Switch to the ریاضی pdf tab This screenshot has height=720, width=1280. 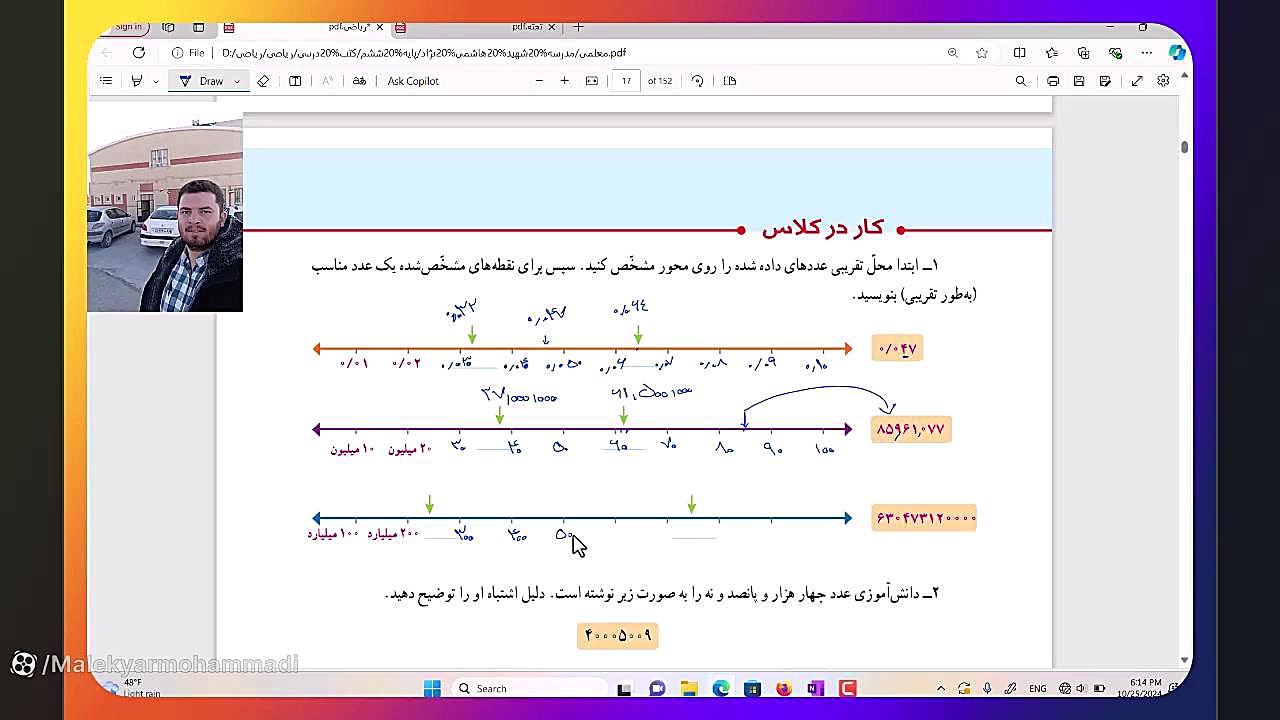coord(304,27)
